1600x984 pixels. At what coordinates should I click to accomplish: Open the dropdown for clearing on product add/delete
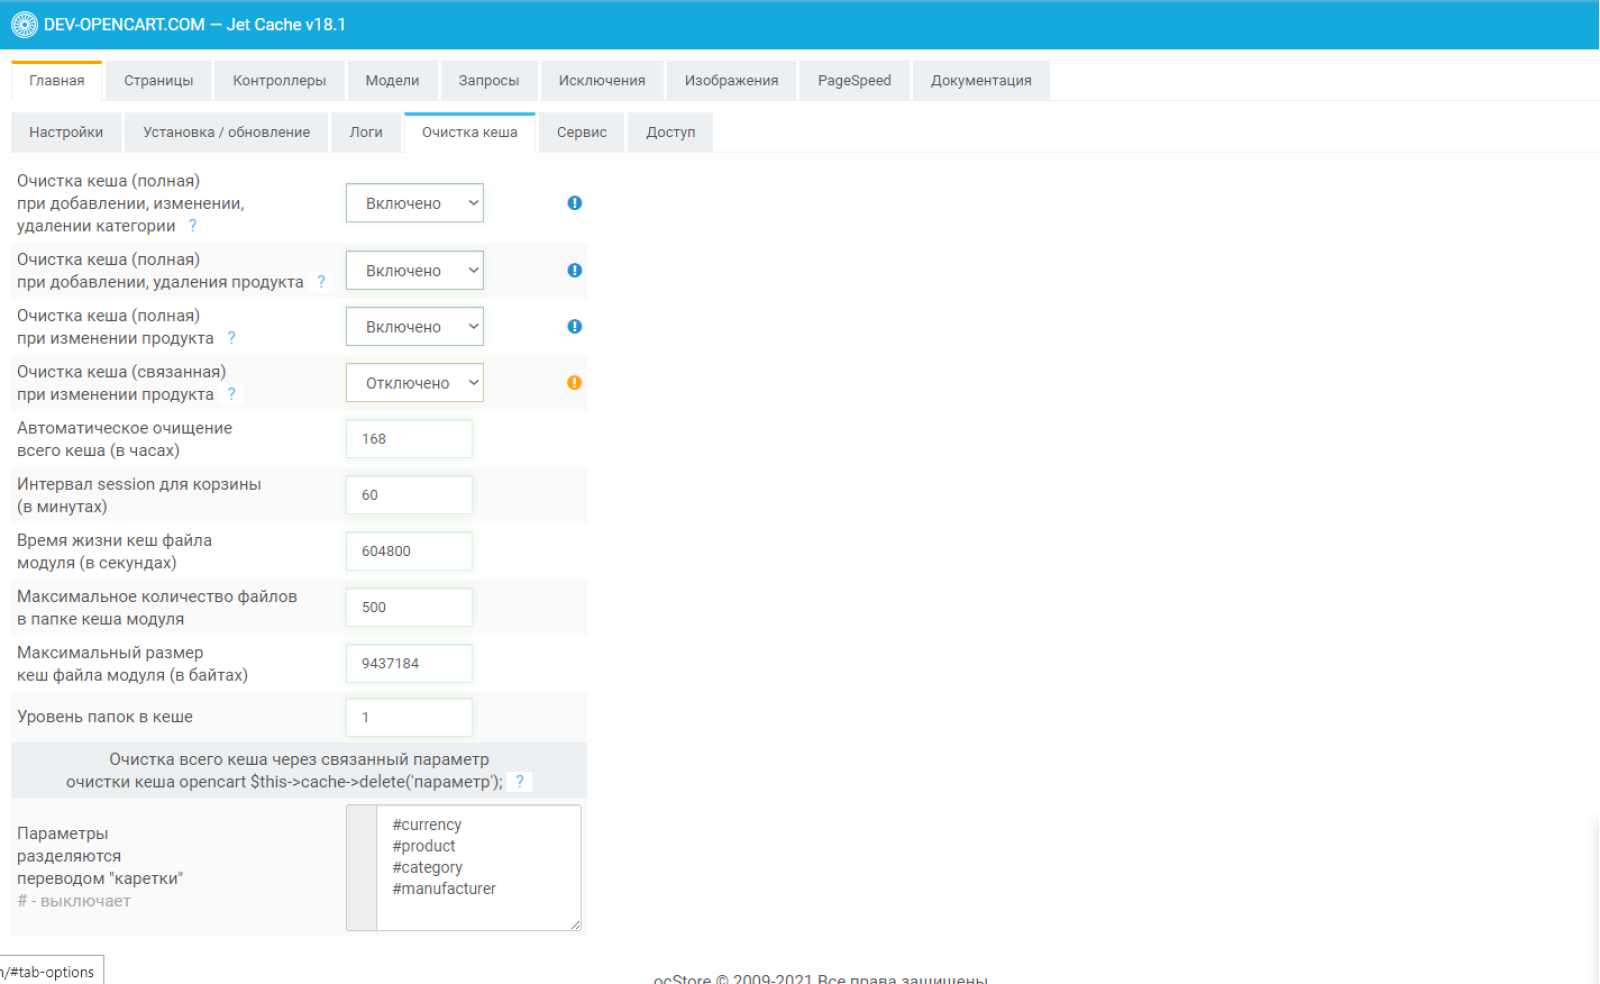[x=415, y=270]
